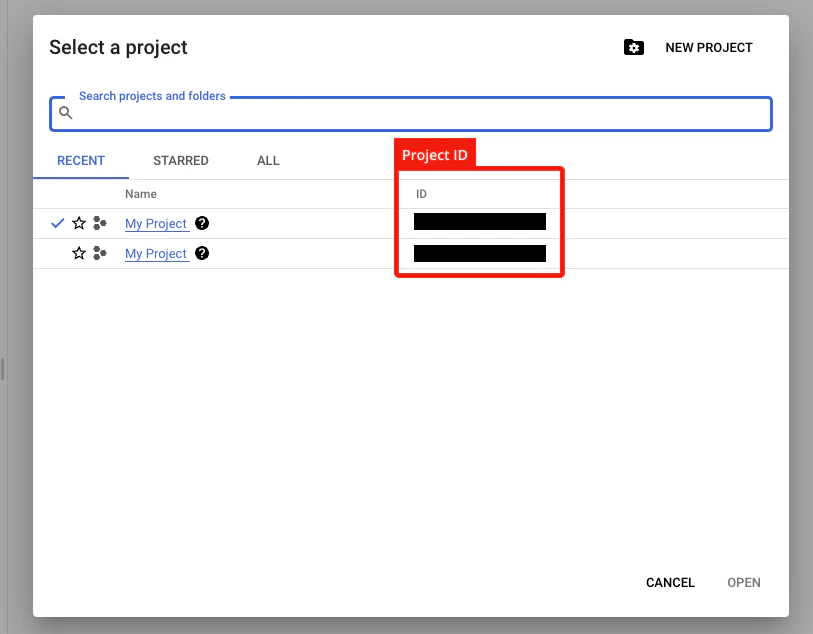The height and width of the screenshot is (634, 813).
Task: Click the NEW PROJECT button
Action: coord(709,48)
